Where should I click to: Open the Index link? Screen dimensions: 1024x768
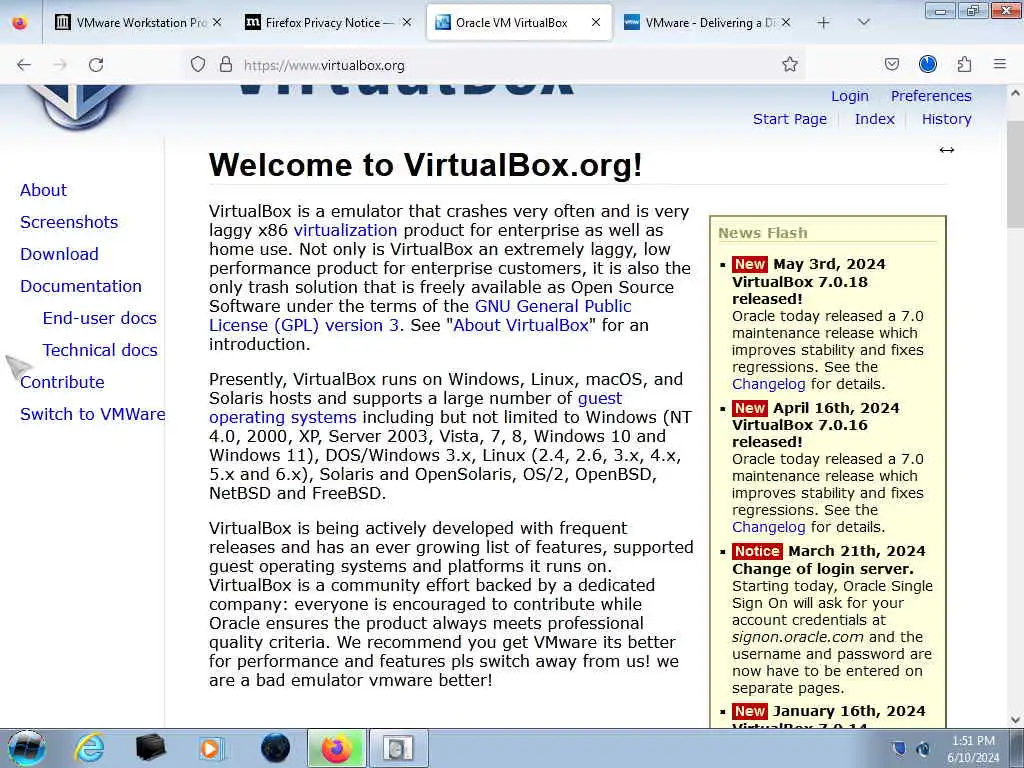click(x=874, y=119)
